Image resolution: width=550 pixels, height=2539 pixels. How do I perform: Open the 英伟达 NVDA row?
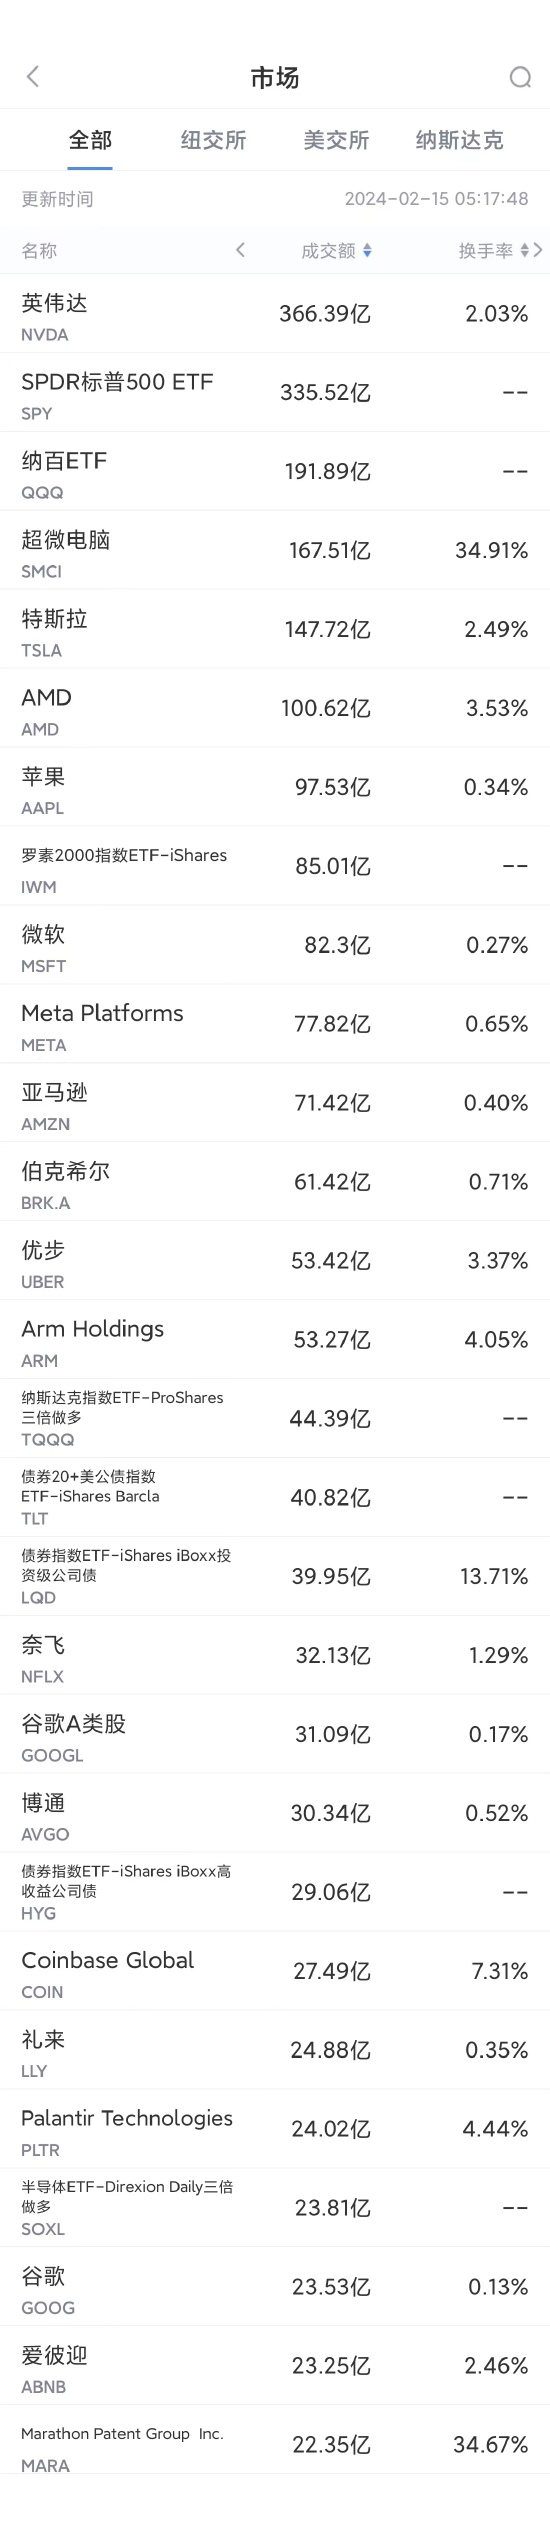(275, 314)
